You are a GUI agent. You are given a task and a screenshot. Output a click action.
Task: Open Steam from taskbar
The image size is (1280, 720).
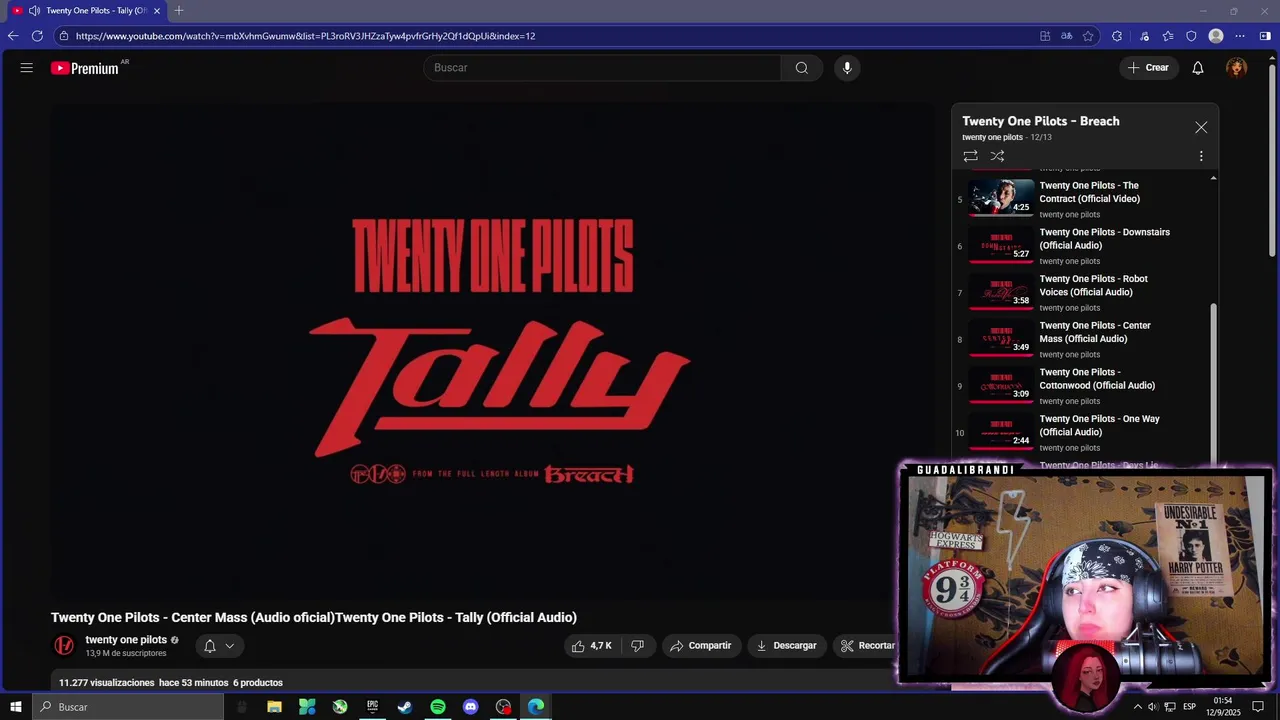point(405,707)
